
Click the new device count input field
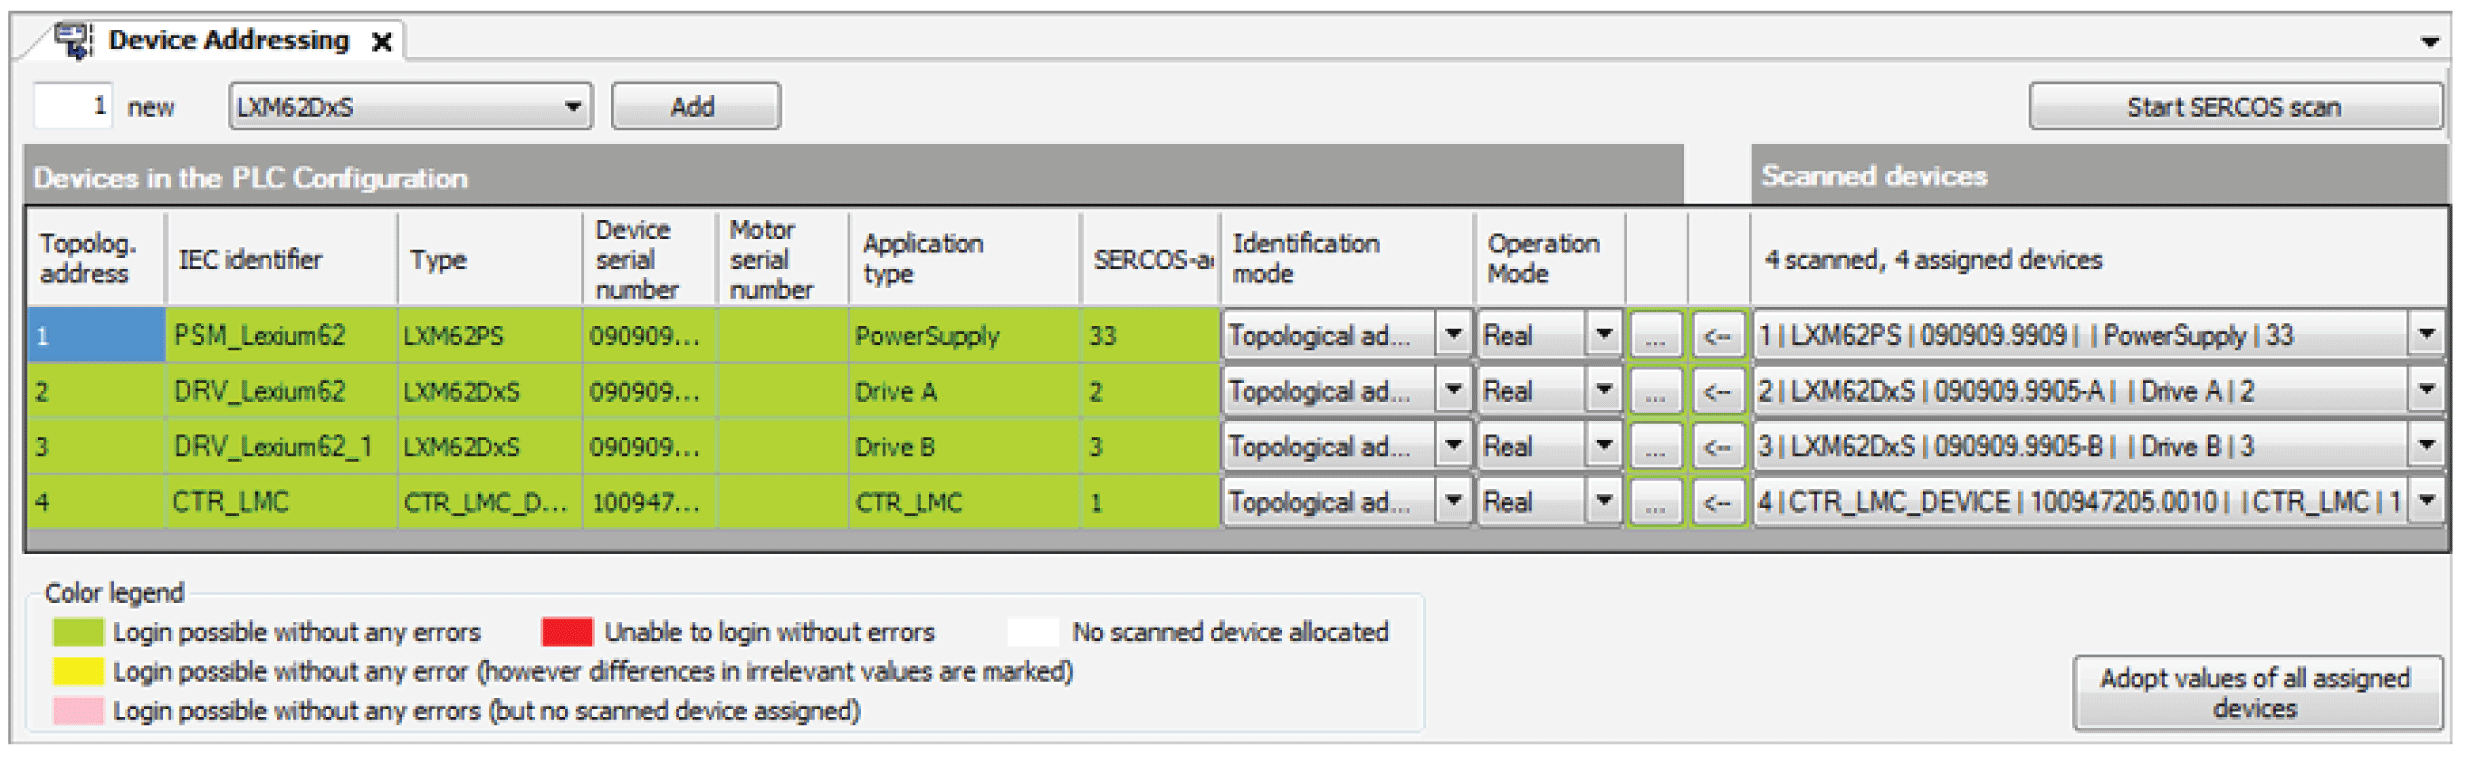tap(72, 106)
